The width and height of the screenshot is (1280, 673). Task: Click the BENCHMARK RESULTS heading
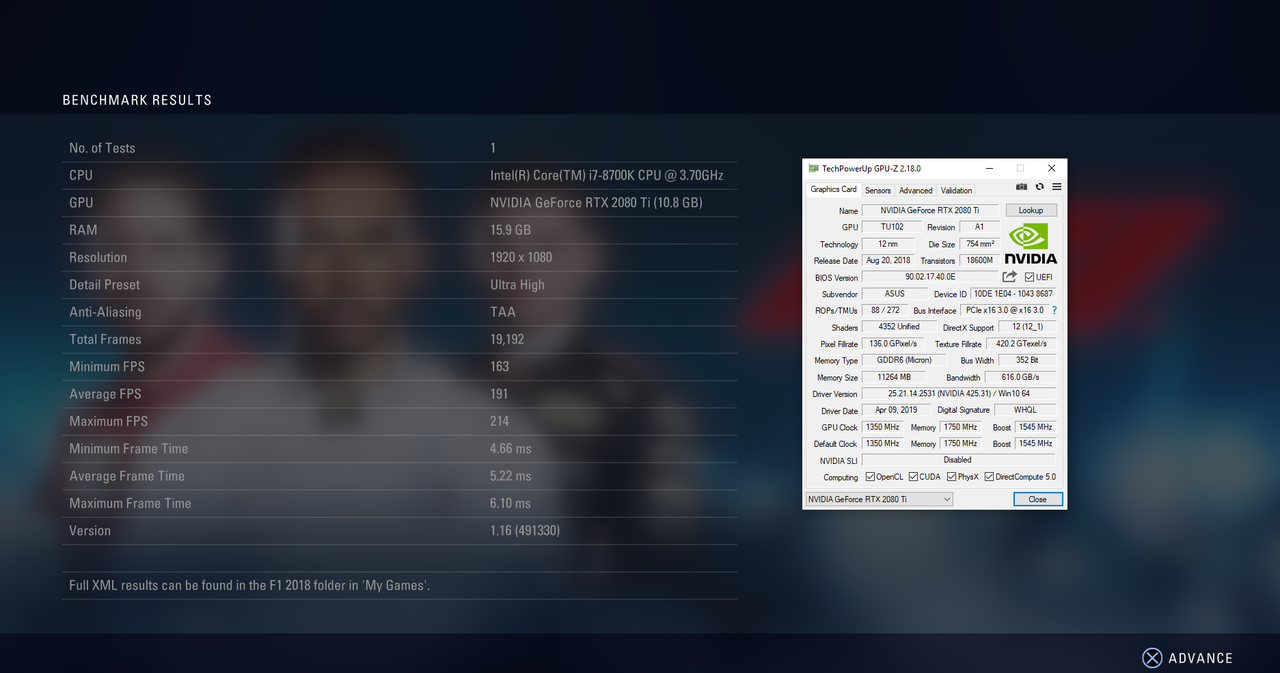pos(137,100)
